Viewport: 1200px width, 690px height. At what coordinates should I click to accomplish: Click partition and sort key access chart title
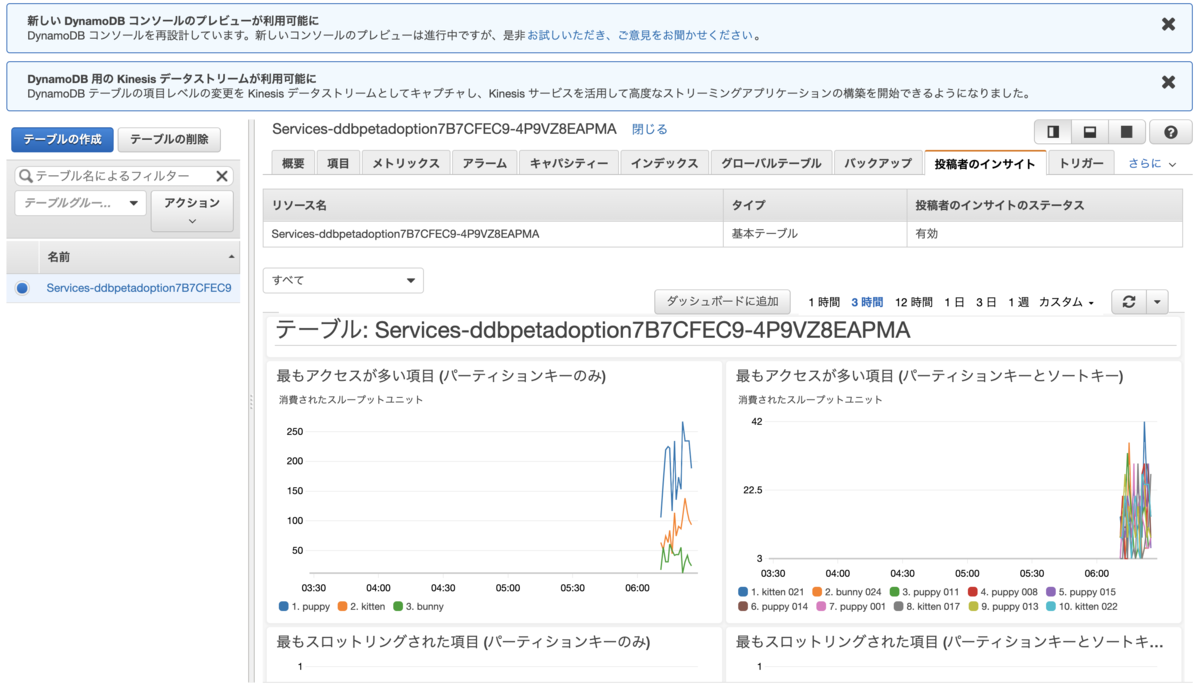click(x=929, y=376)
